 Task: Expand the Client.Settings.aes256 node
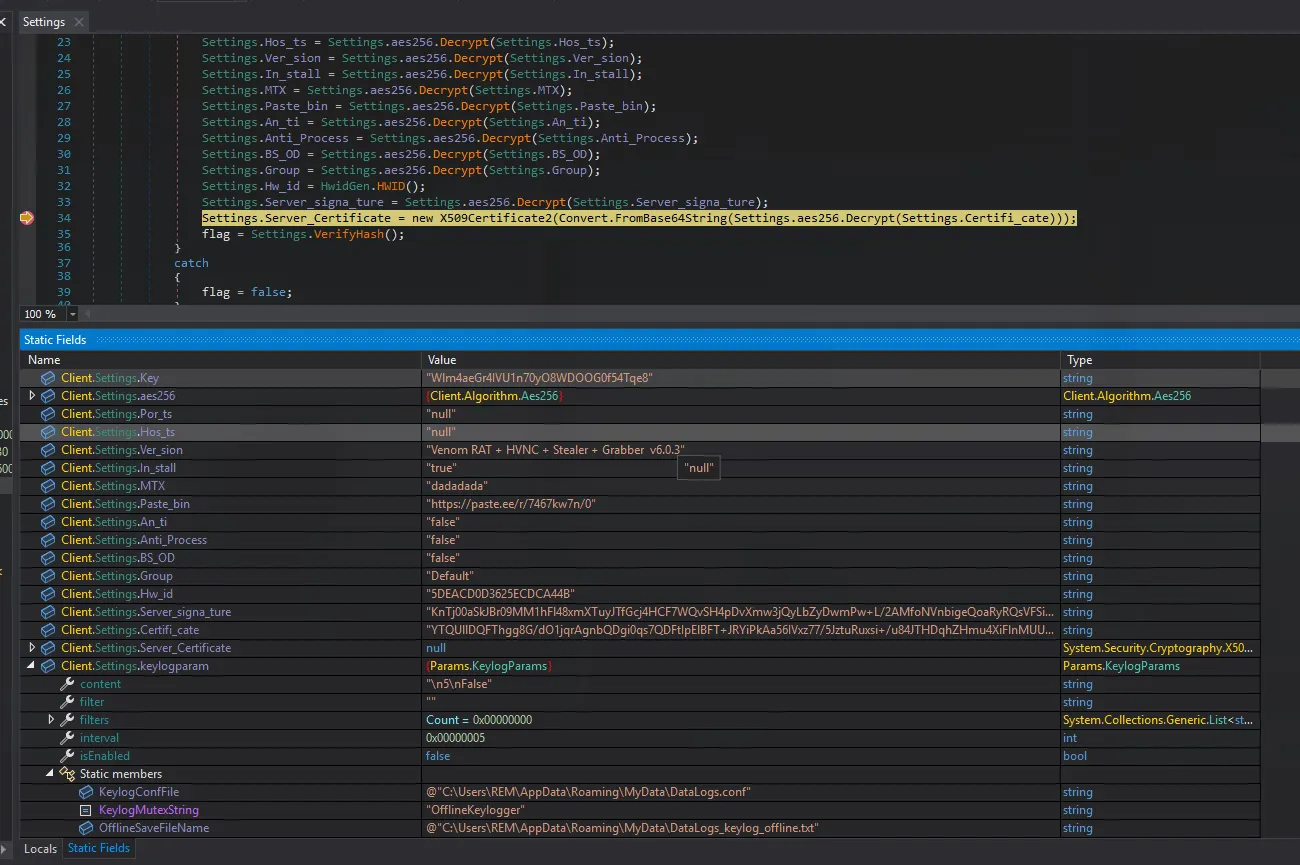(32, 396)
